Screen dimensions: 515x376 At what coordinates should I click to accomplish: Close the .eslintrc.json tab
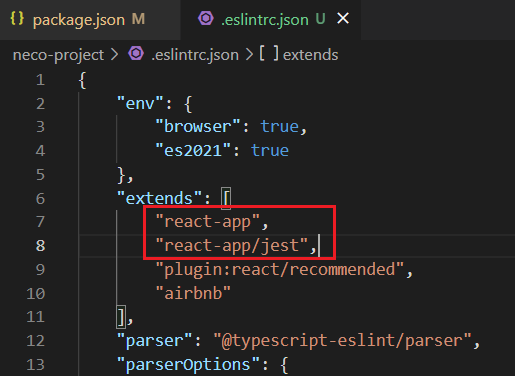343,19
